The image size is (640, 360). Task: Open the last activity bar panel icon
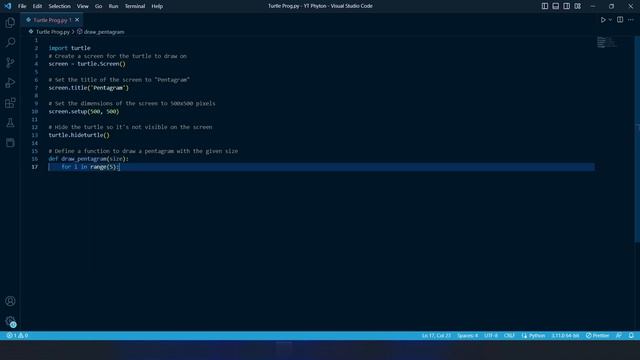[10, 142]
